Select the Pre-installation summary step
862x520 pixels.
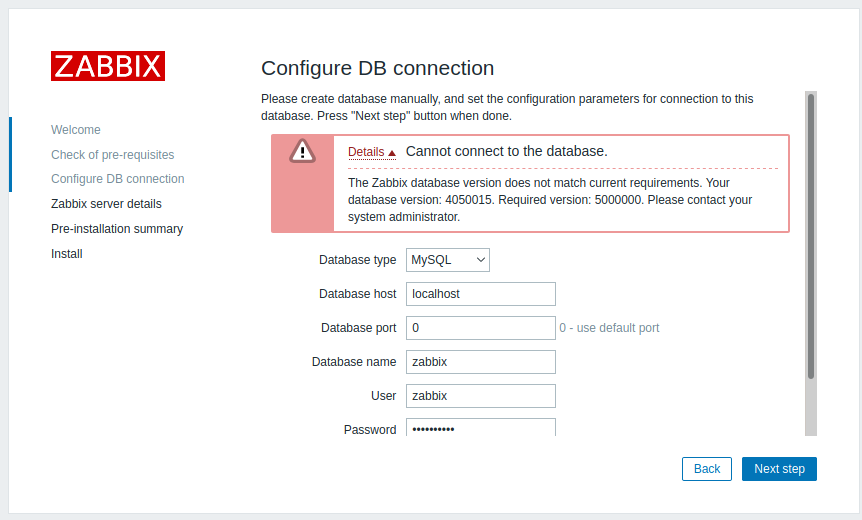point(117,229)
